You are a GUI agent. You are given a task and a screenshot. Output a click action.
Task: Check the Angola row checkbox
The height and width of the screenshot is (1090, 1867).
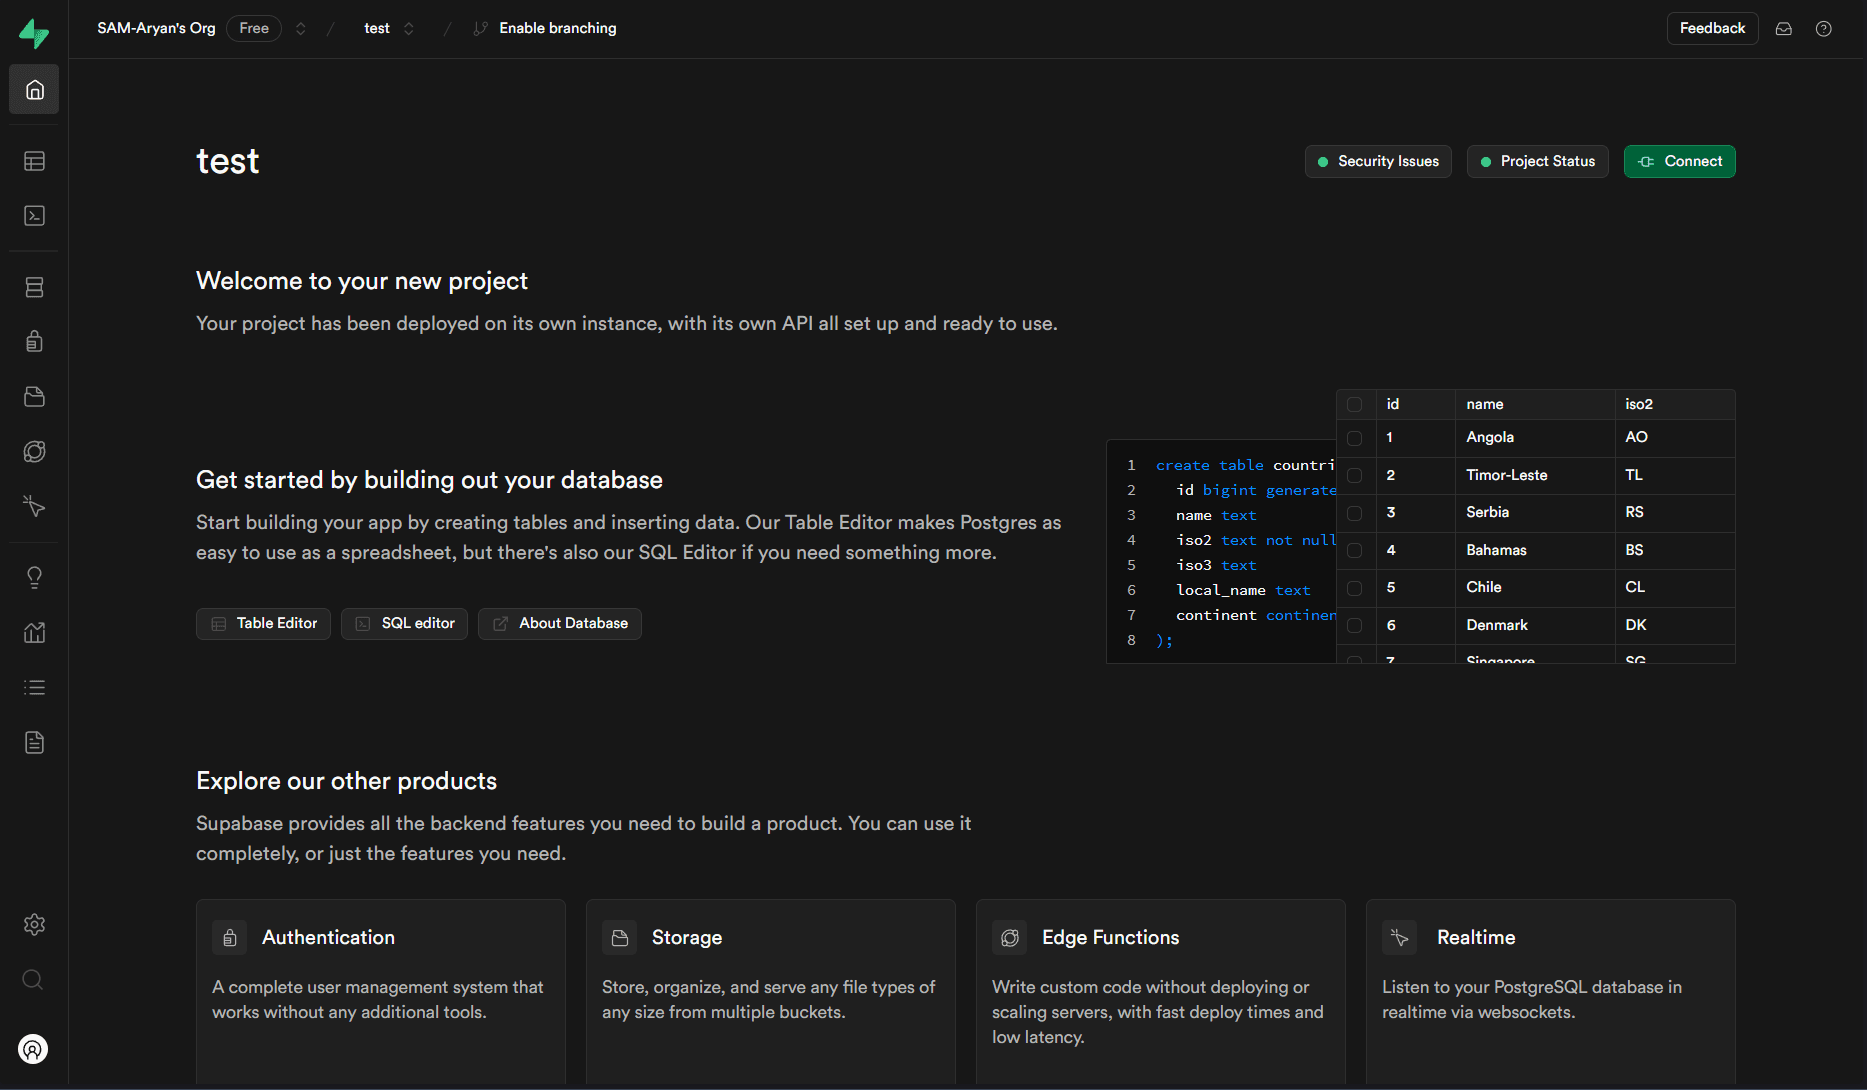coord(1355,438)
